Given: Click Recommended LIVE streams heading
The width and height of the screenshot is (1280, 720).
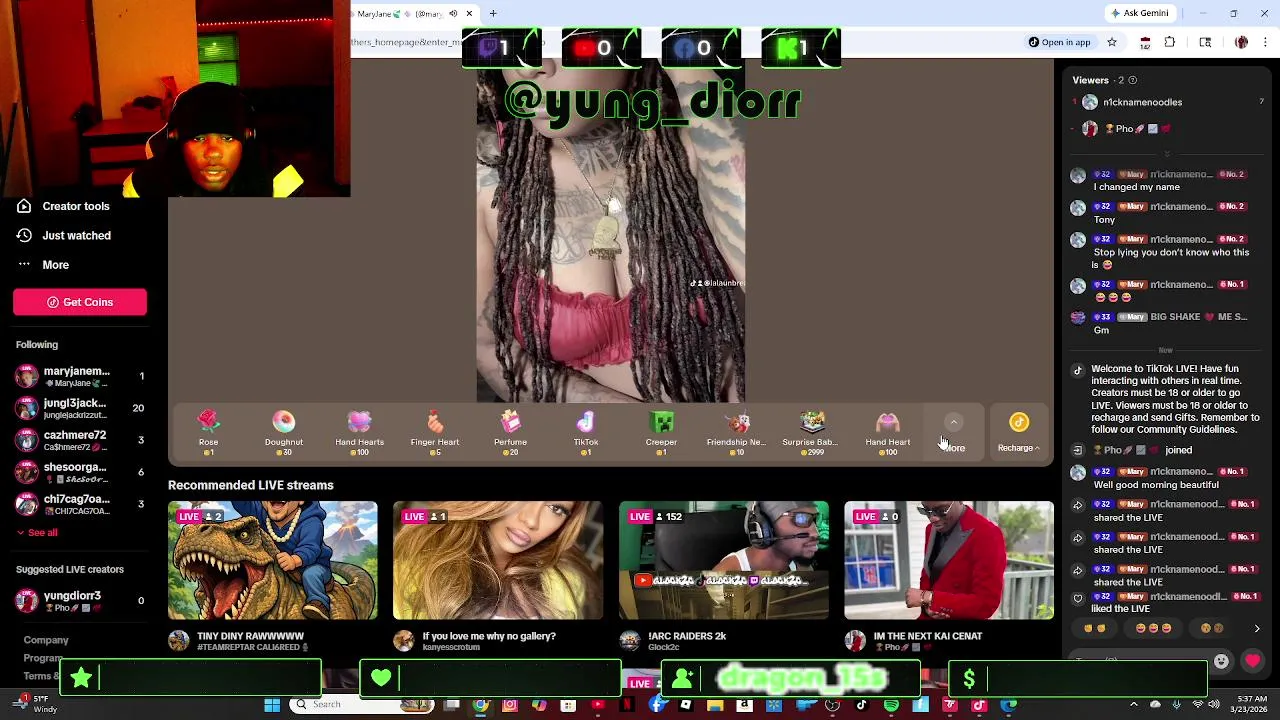Looking at the screenshot, I should (251, 485).
